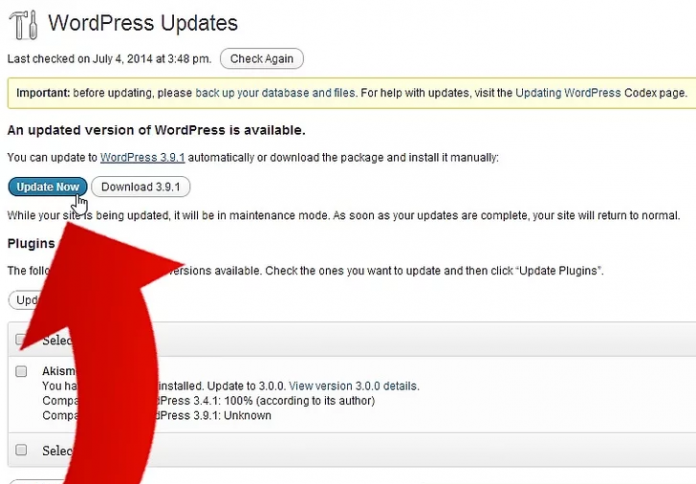
Task: Open the back up your database link
Action: coord(275,93)
